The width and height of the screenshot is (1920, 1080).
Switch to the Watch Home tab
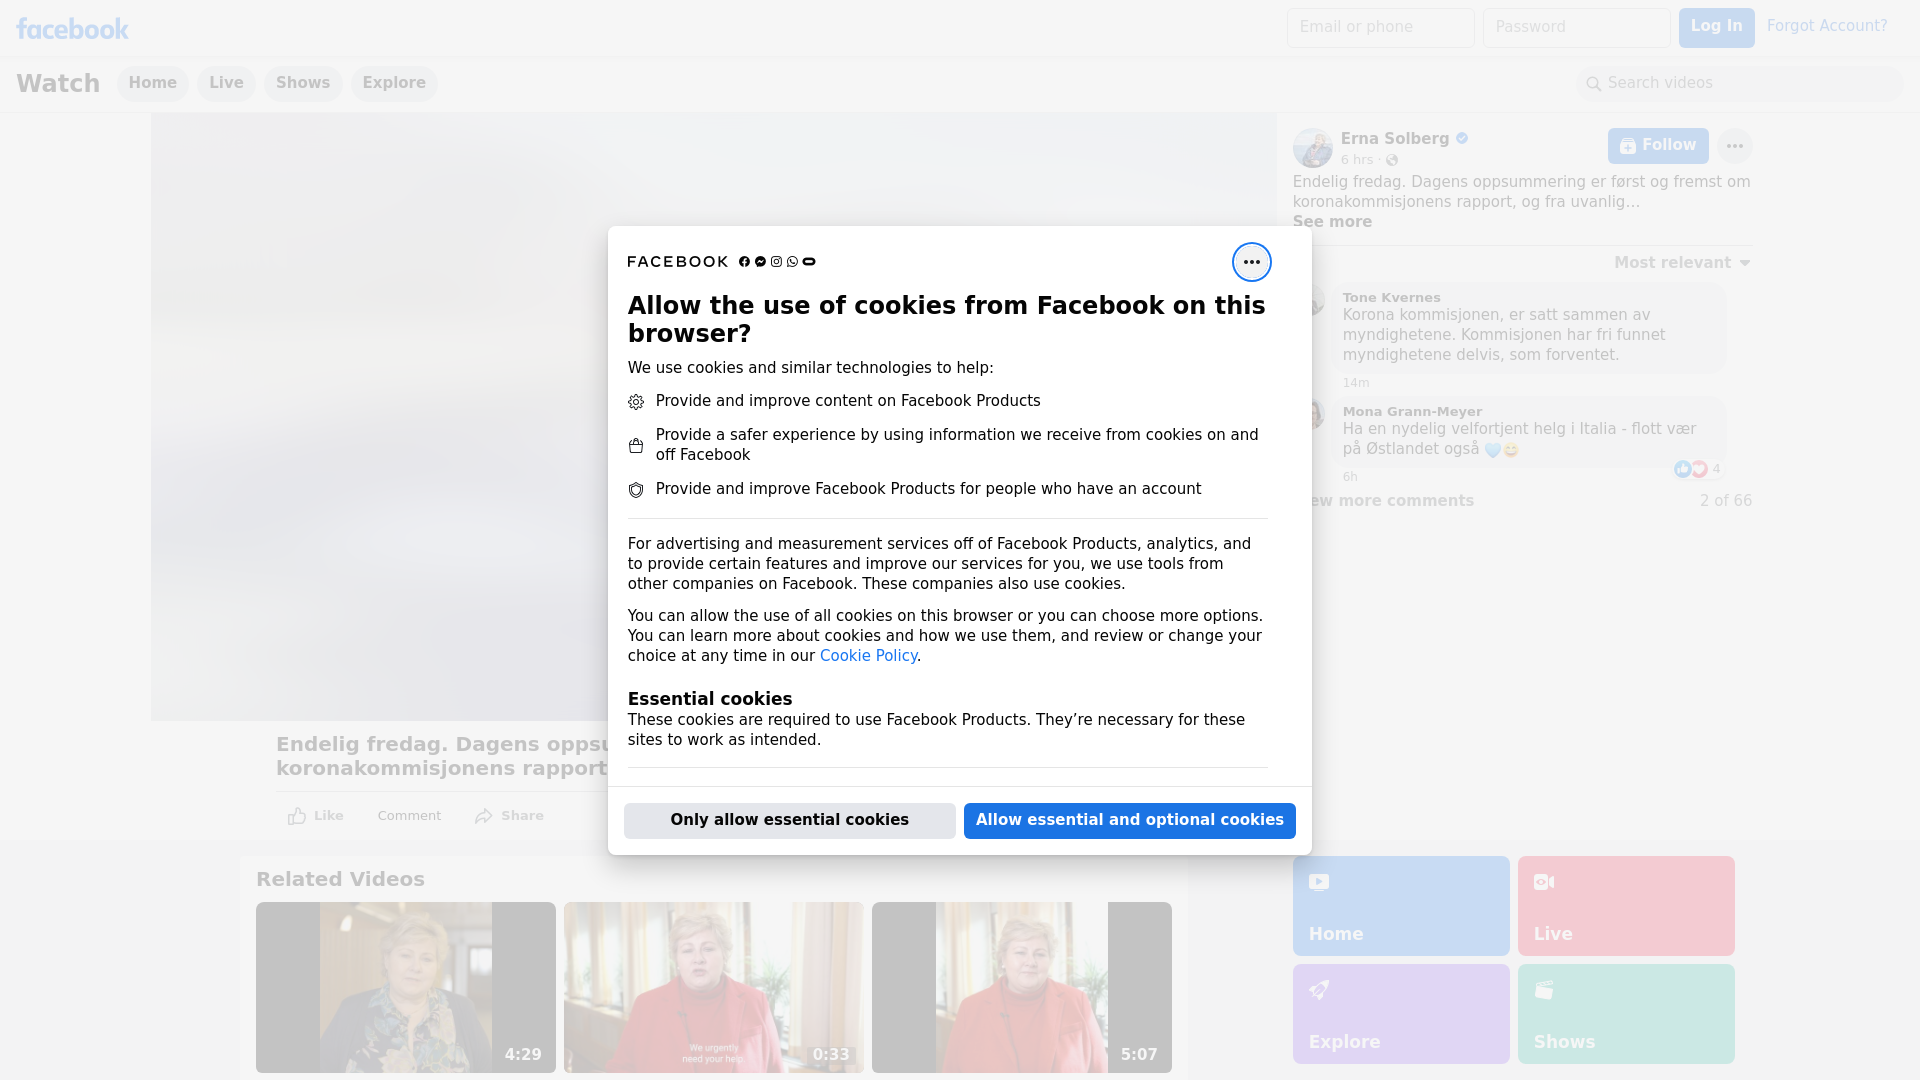click(x=152, y=83)
